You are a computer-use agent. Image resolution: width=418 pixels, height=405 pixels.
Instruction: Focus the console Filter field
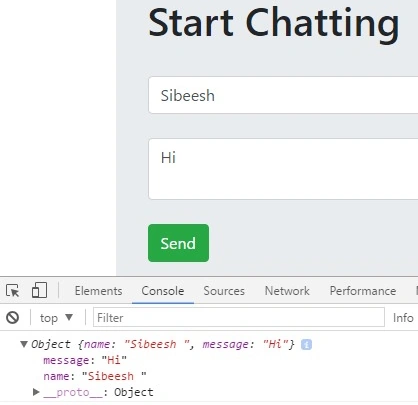[239, 317]
